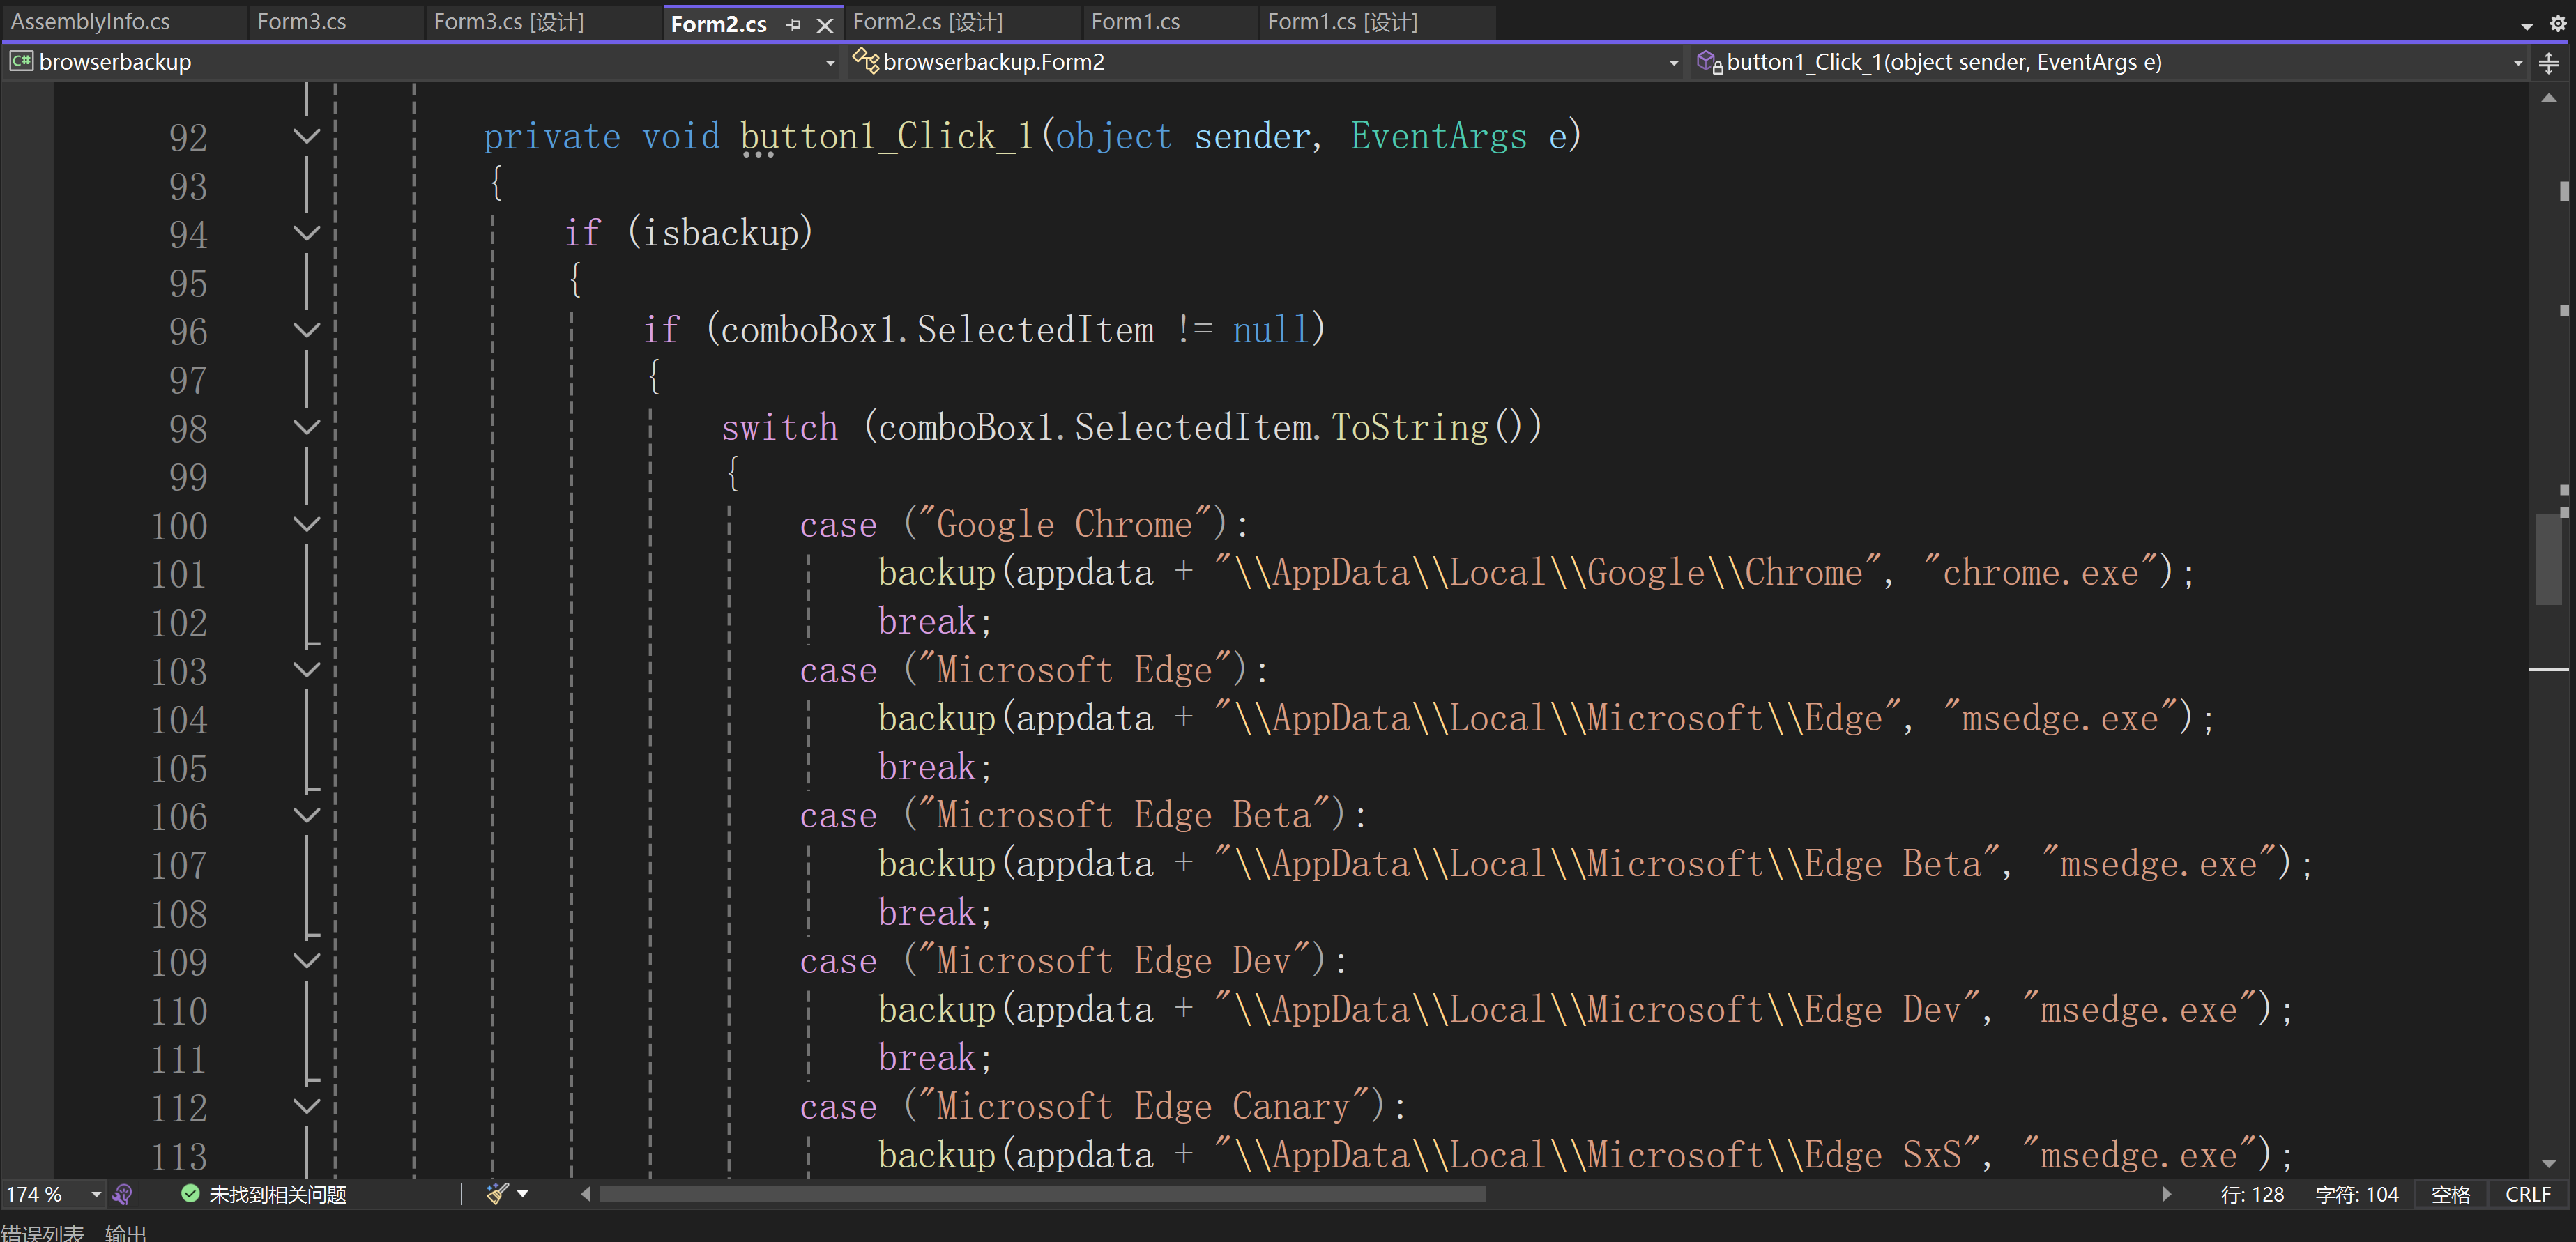Collapse the Edge Beta case at line 106
The height and width of the screenshot is (1242, 2576).
pyautogui.click(x=307, y=815)
